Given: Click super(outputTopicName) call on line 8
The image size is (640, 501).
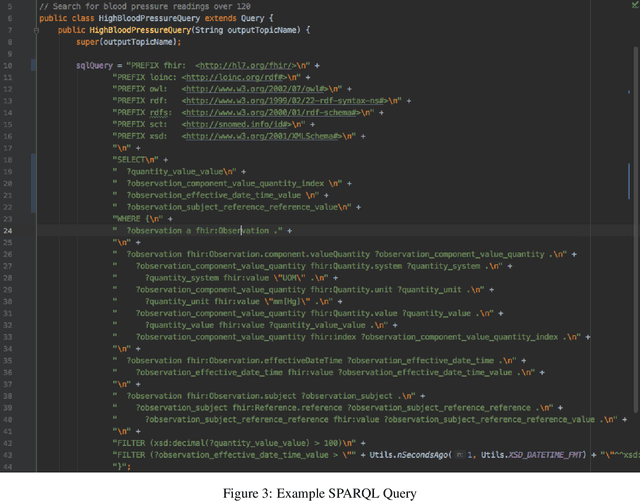Looking at the screenshot, I should click(118, 42).
